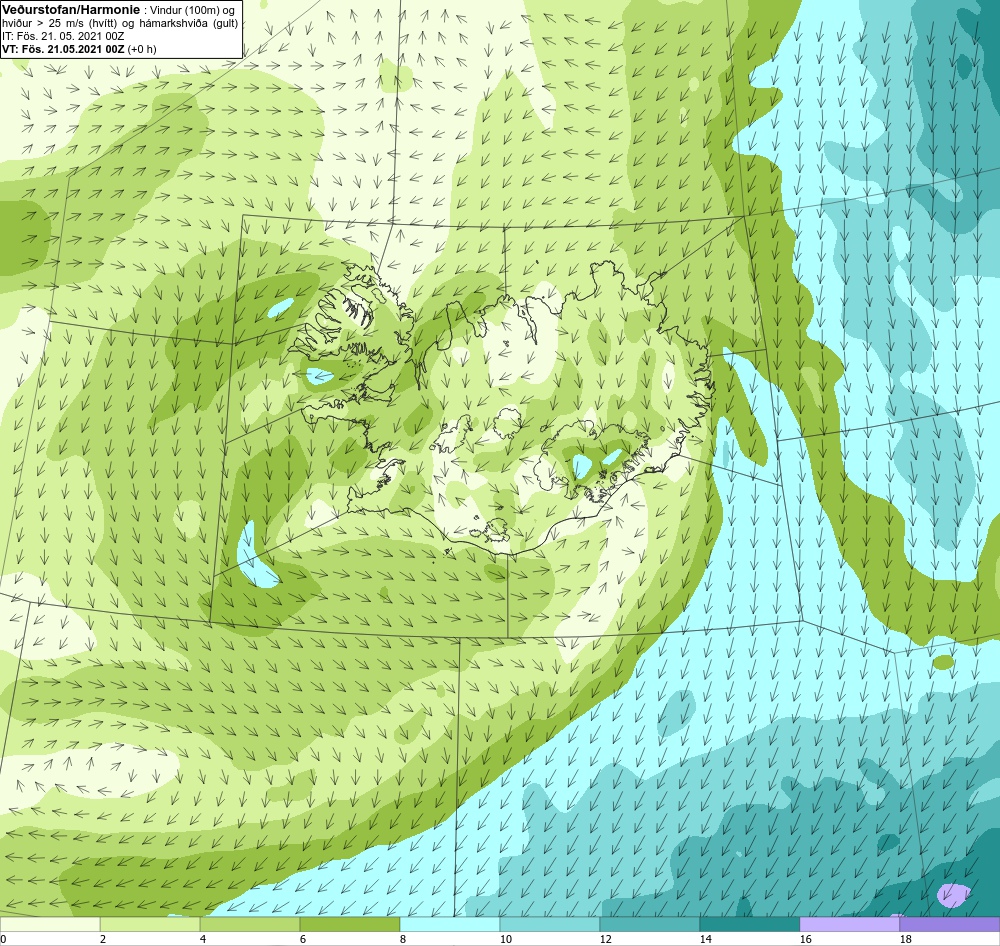The image size is (1000, 946).
Task: Click the "hámarkshviða (gult)" text in the header
Action: click(190, 24)
